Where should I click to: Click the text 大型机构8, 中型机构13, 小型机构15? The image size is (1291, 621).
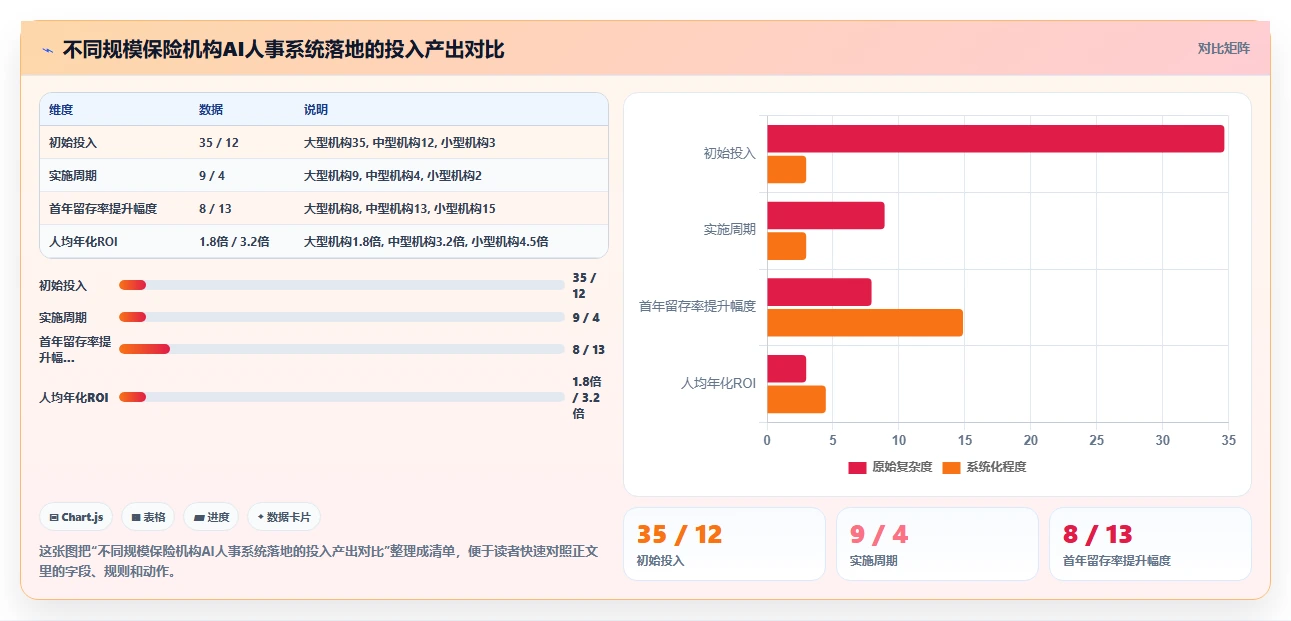pyautogui.click(x=400, y=209)
